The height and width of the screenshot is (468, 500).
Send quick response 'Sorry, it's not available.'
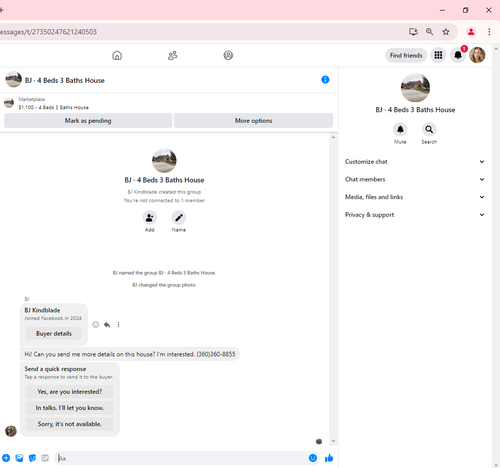coord(70,424)
